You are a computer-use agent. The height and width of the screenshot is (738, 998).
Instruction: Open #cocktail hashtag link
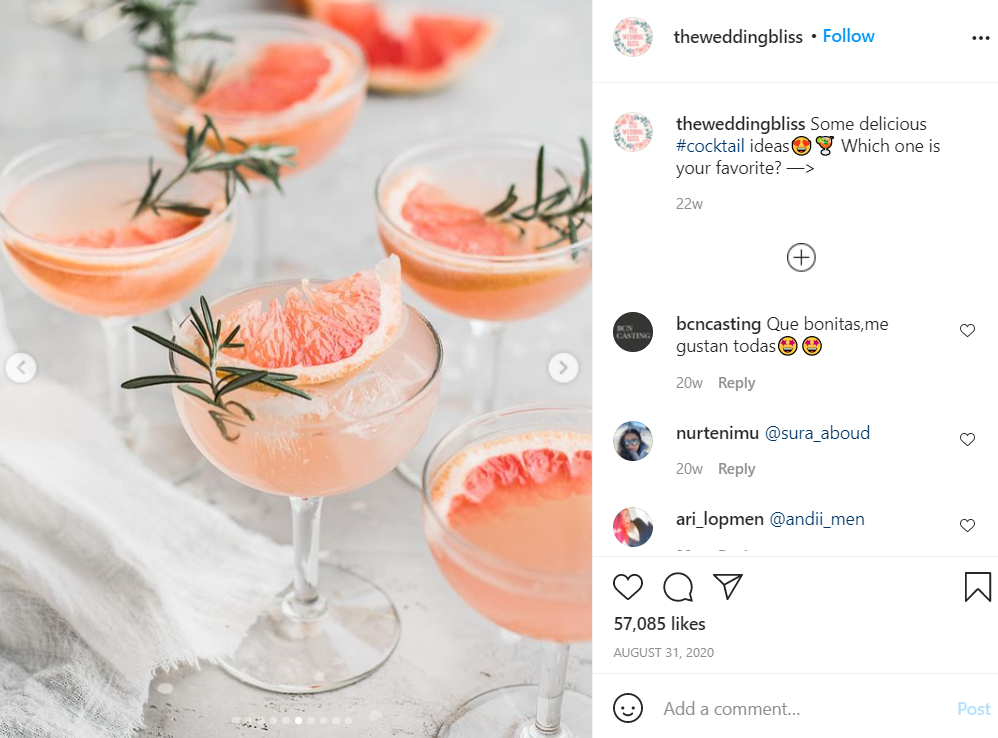pos(710,146)
